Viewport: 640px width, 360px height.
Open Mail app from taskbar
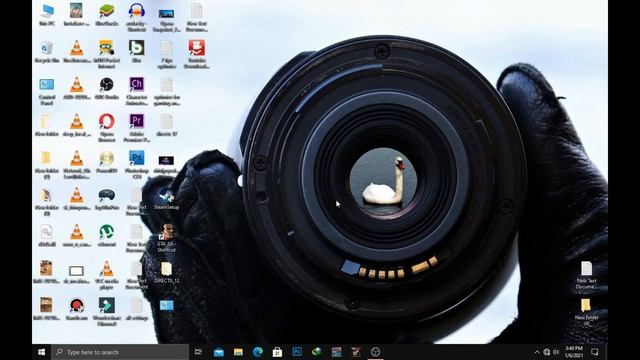(x=219, y=352)
